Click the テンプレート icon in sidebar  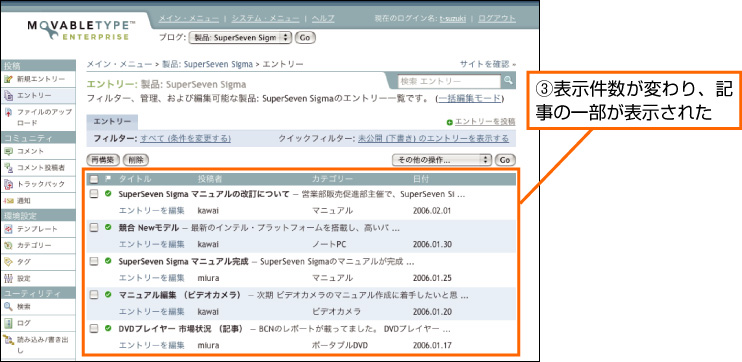pyautogui.click(x=8, y=229)
